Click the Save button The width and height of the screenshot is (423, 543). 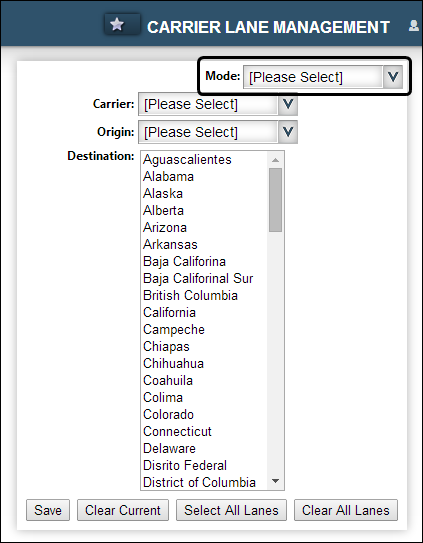click(x=48, y=510)
